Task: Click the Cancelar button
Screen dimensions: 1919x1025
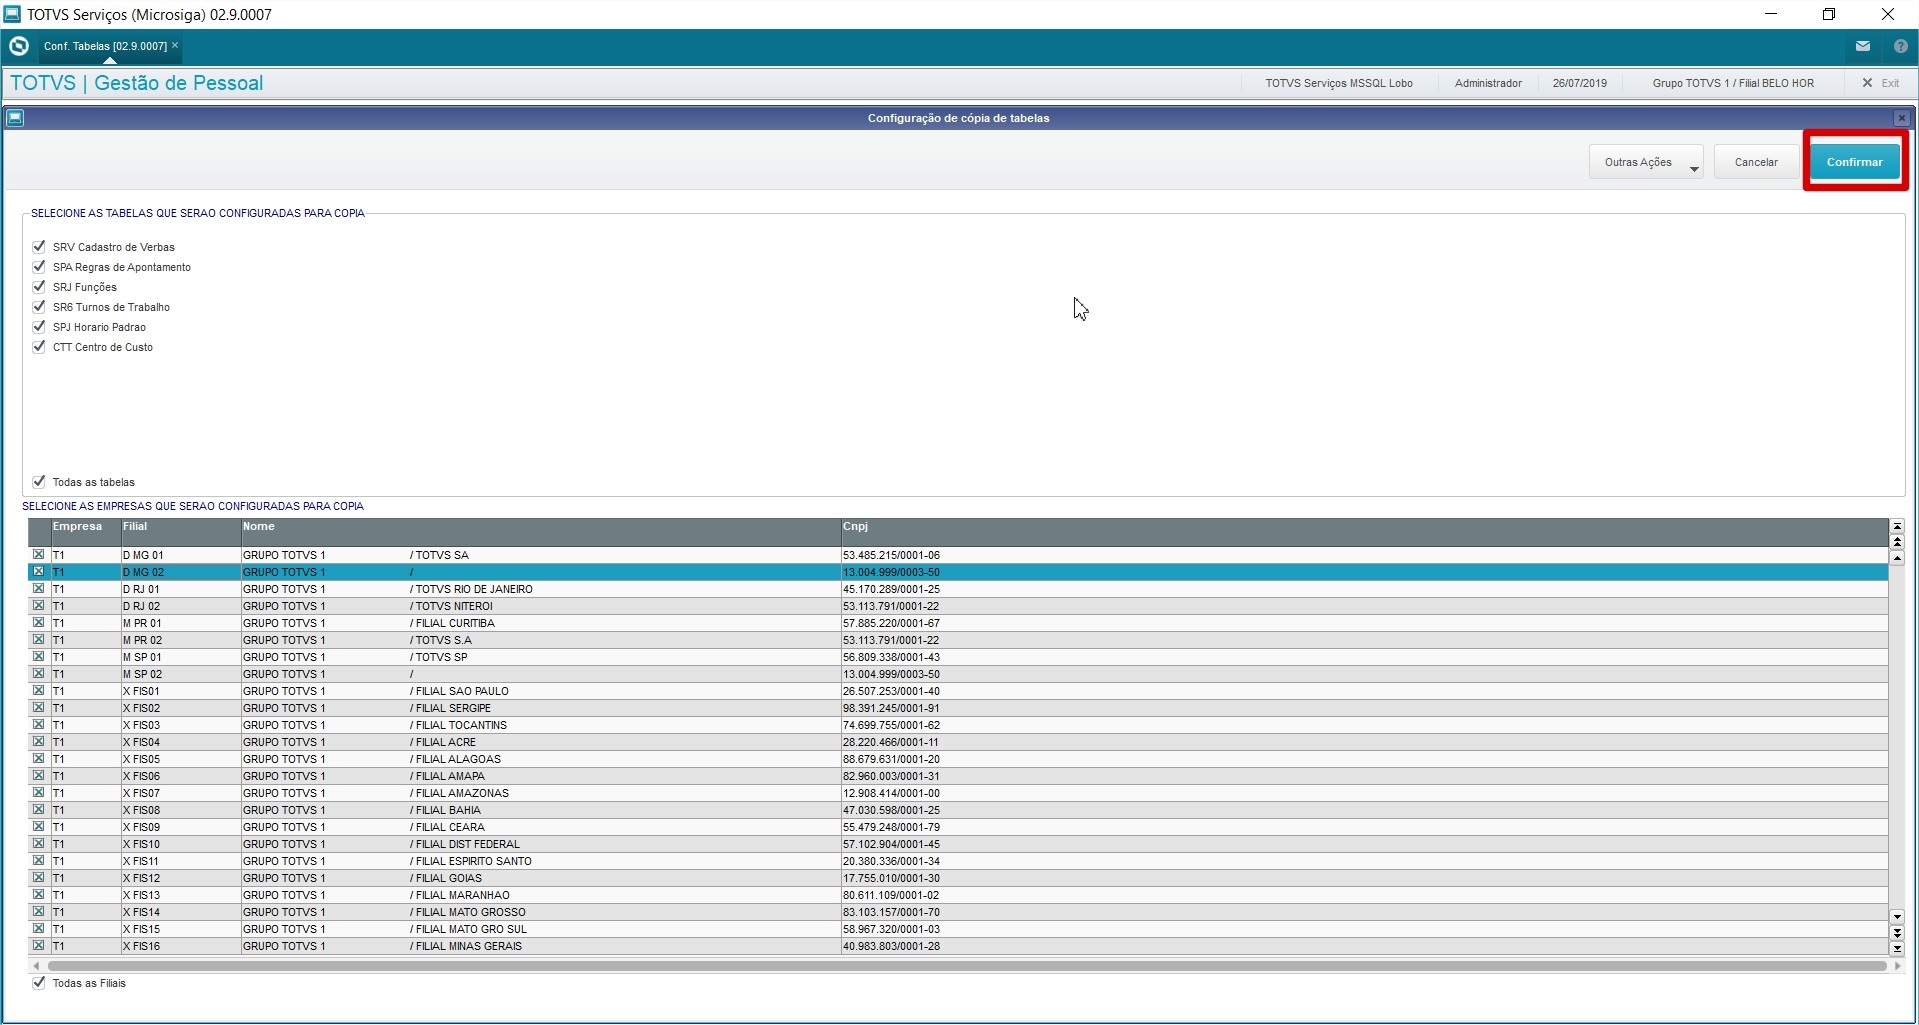Action: pos(1756,162)
